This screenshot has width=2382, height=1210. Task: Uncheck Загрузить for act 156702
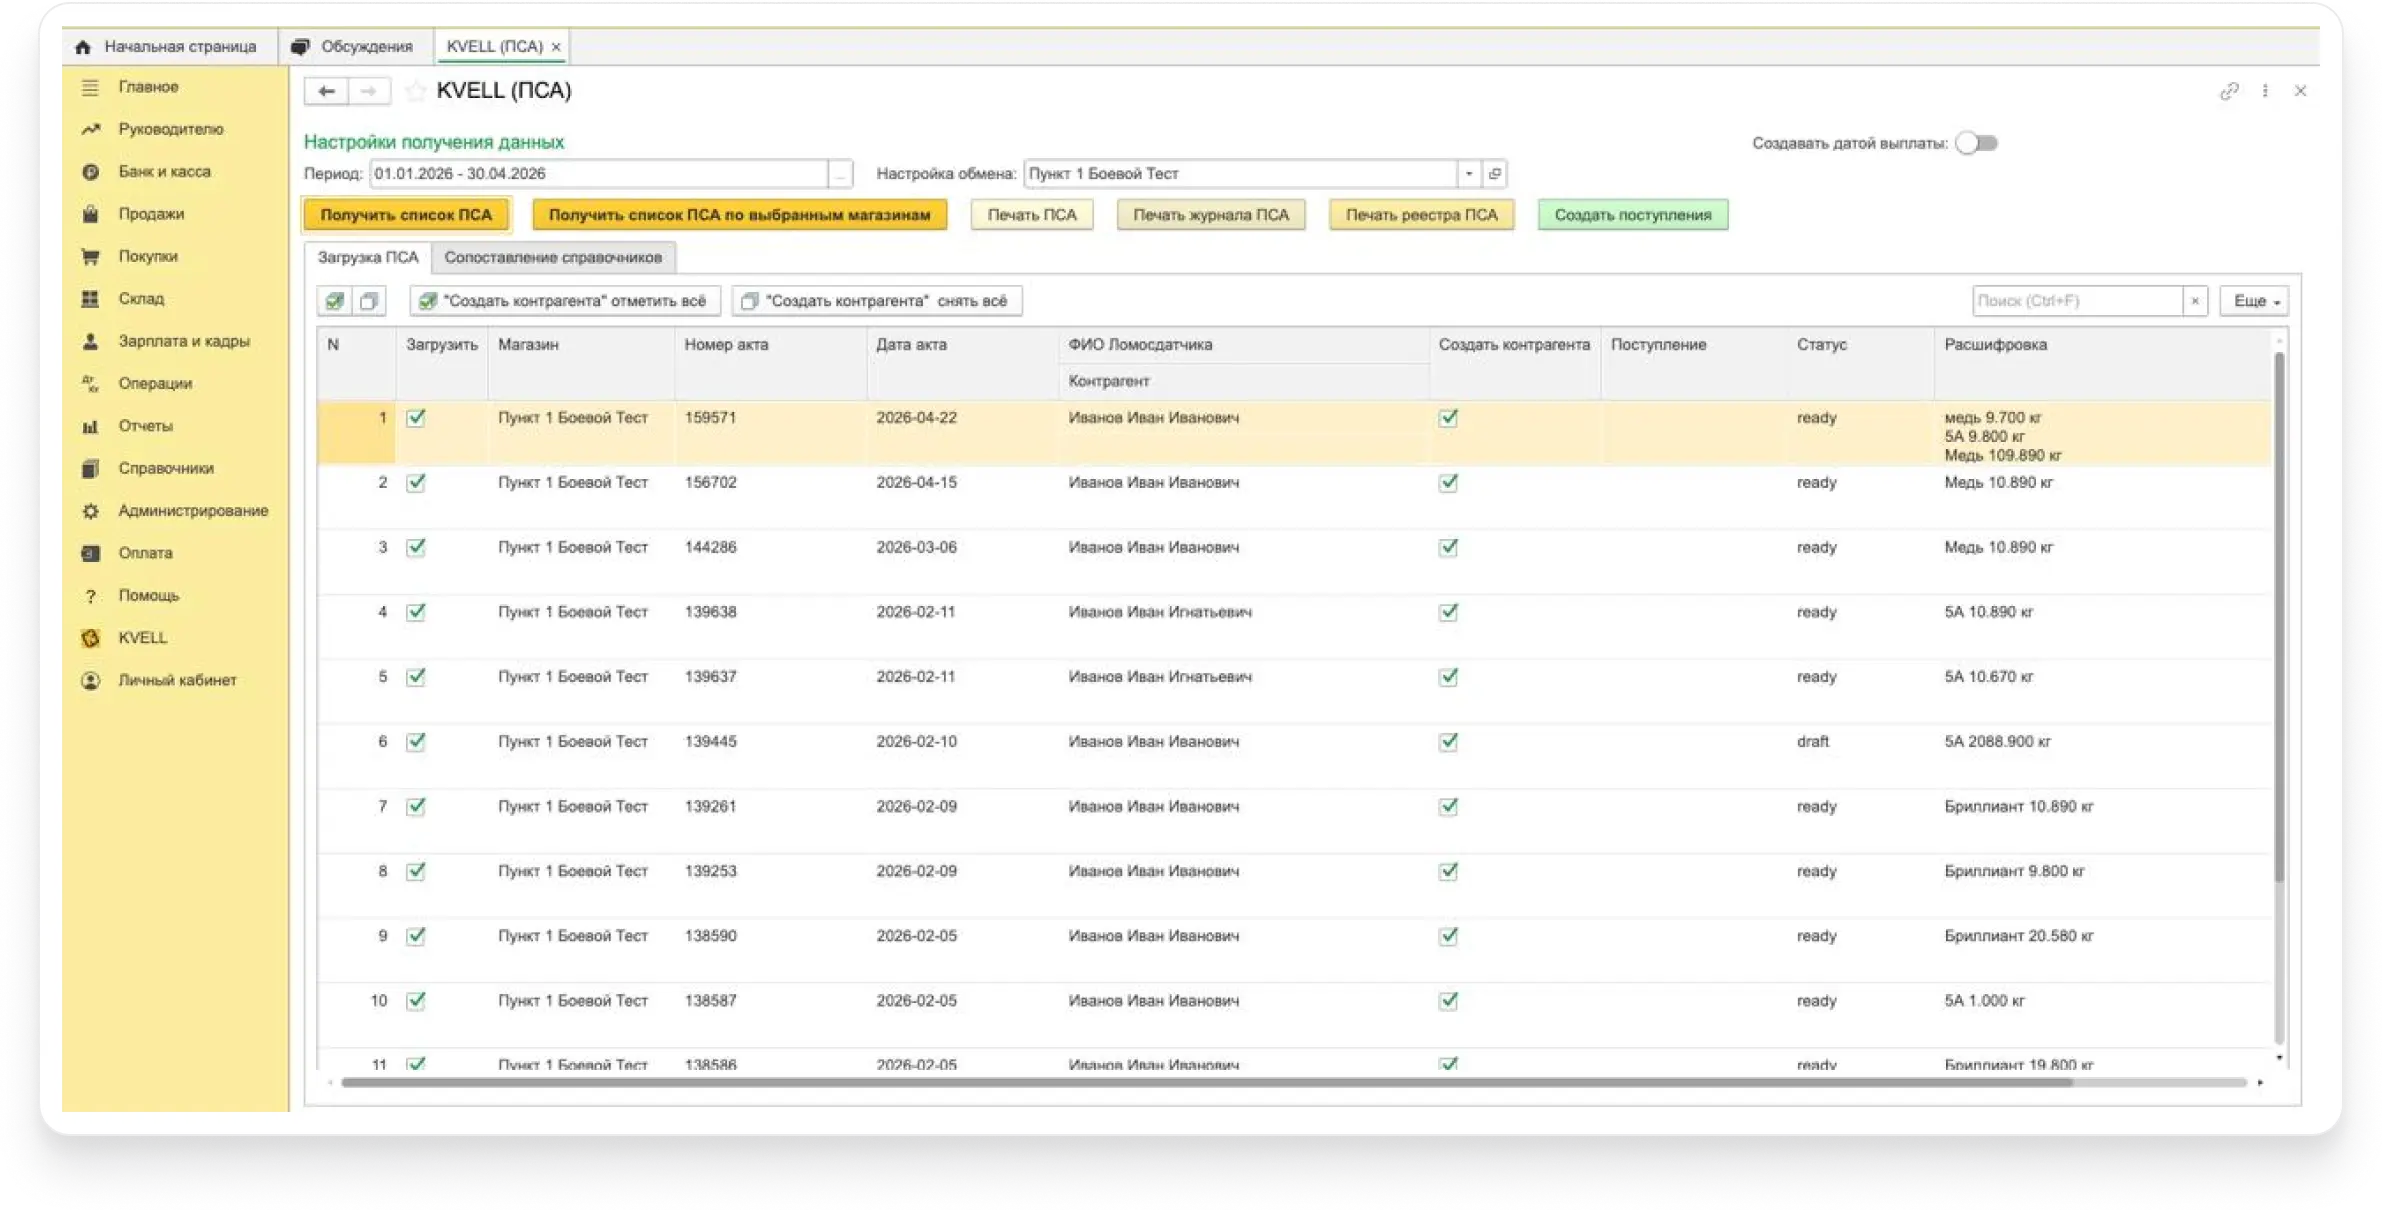coord(416,483)
